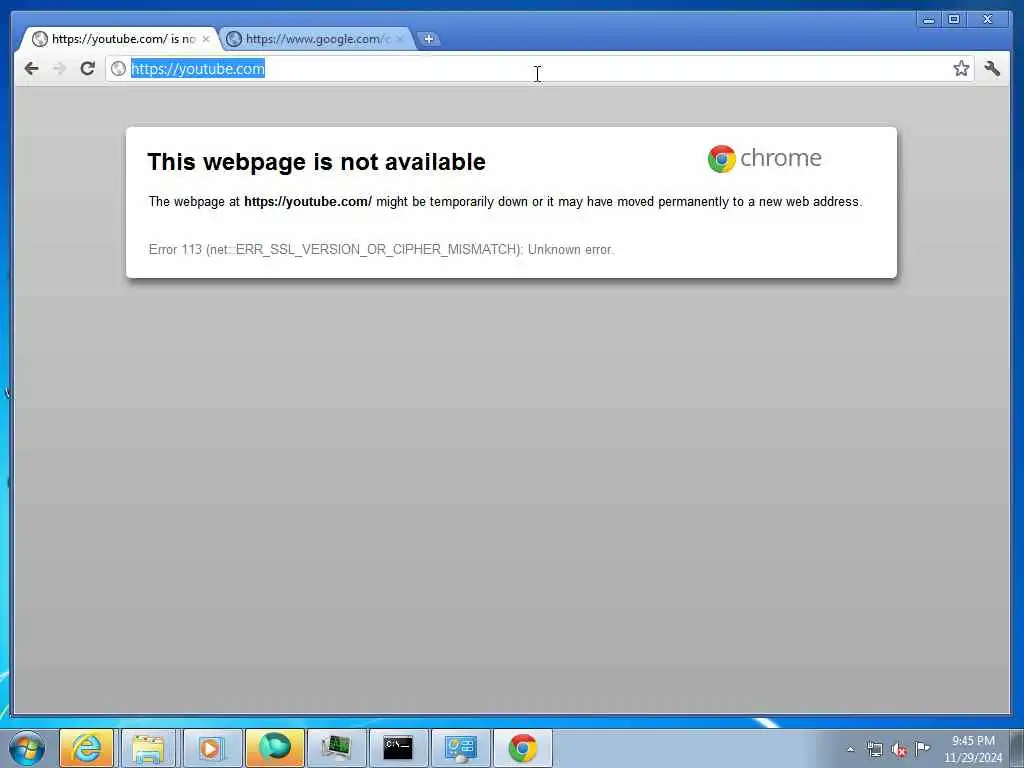
Task: Close the youtube.com tab
Action: [x=206, y=39]
